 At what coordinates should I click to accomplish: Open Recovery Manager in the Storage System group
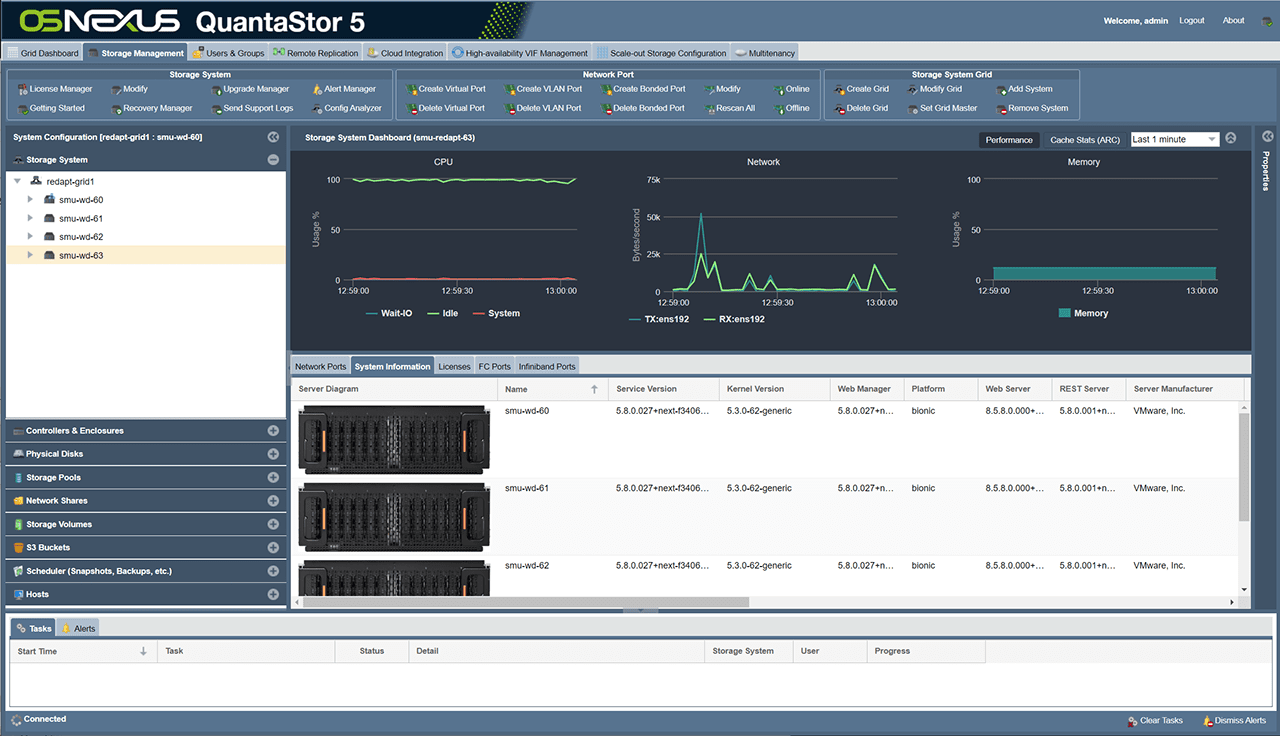tap(152, 108)
